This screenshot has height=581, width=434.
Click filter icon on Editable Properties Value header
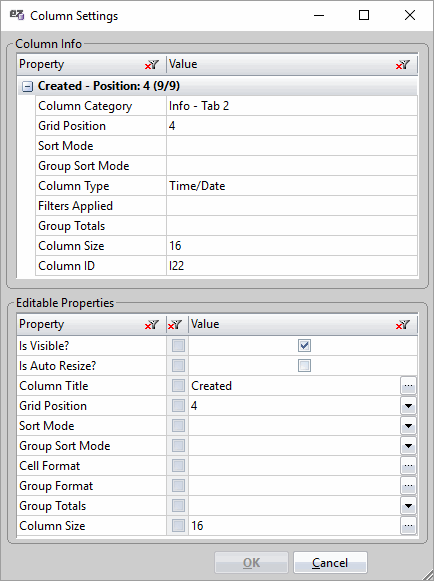coord(402,325)
